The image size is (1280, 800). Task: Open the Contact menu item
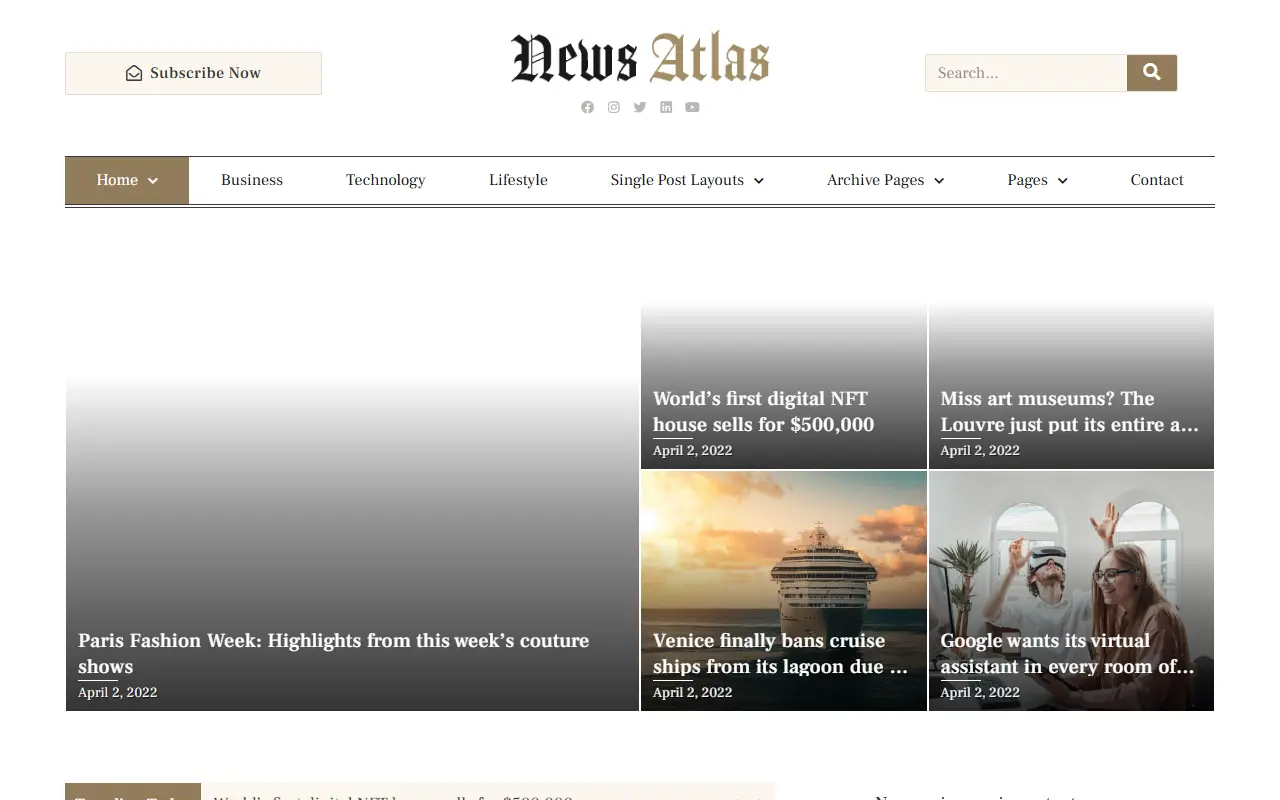(1157, 180)
